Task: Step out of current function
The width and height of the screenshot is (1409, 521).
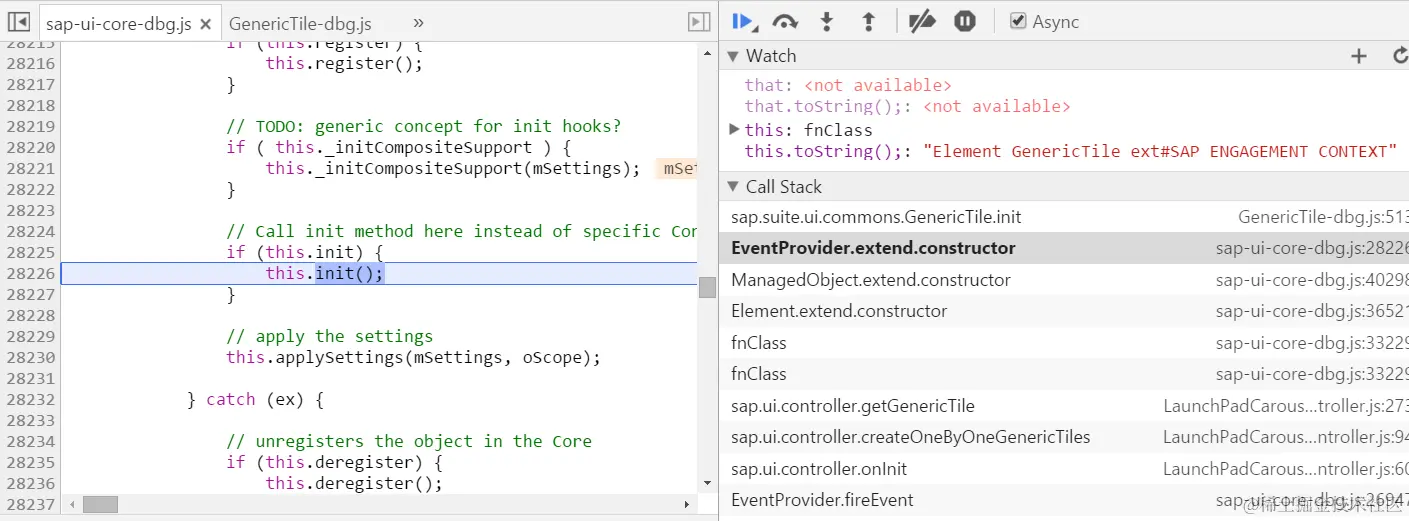Action: point(868,21)
